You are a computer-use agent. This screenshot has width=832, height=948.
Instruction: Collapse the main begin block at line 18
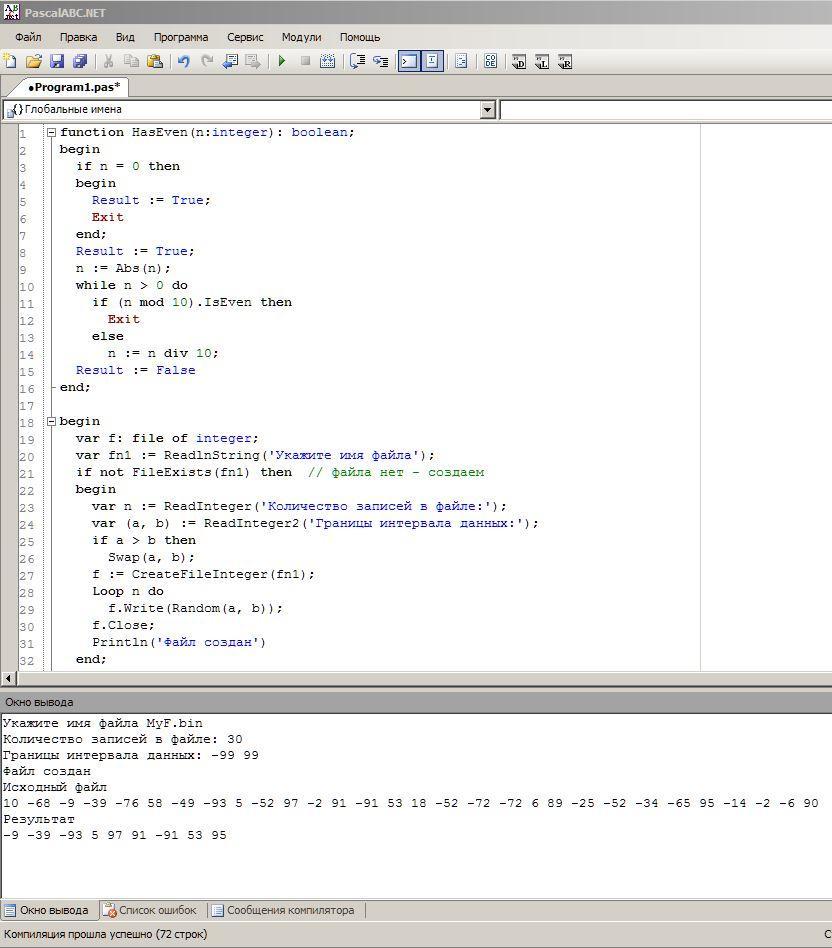(x=51, y=421)
